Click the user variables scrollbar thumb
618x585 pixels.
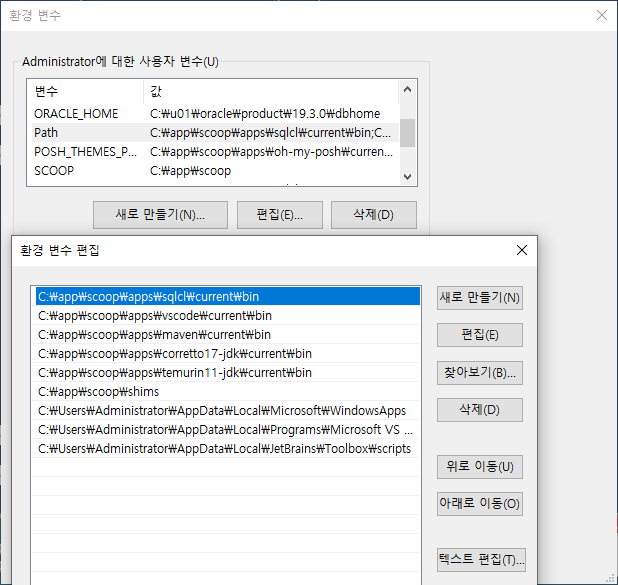[x=408, y=133]
